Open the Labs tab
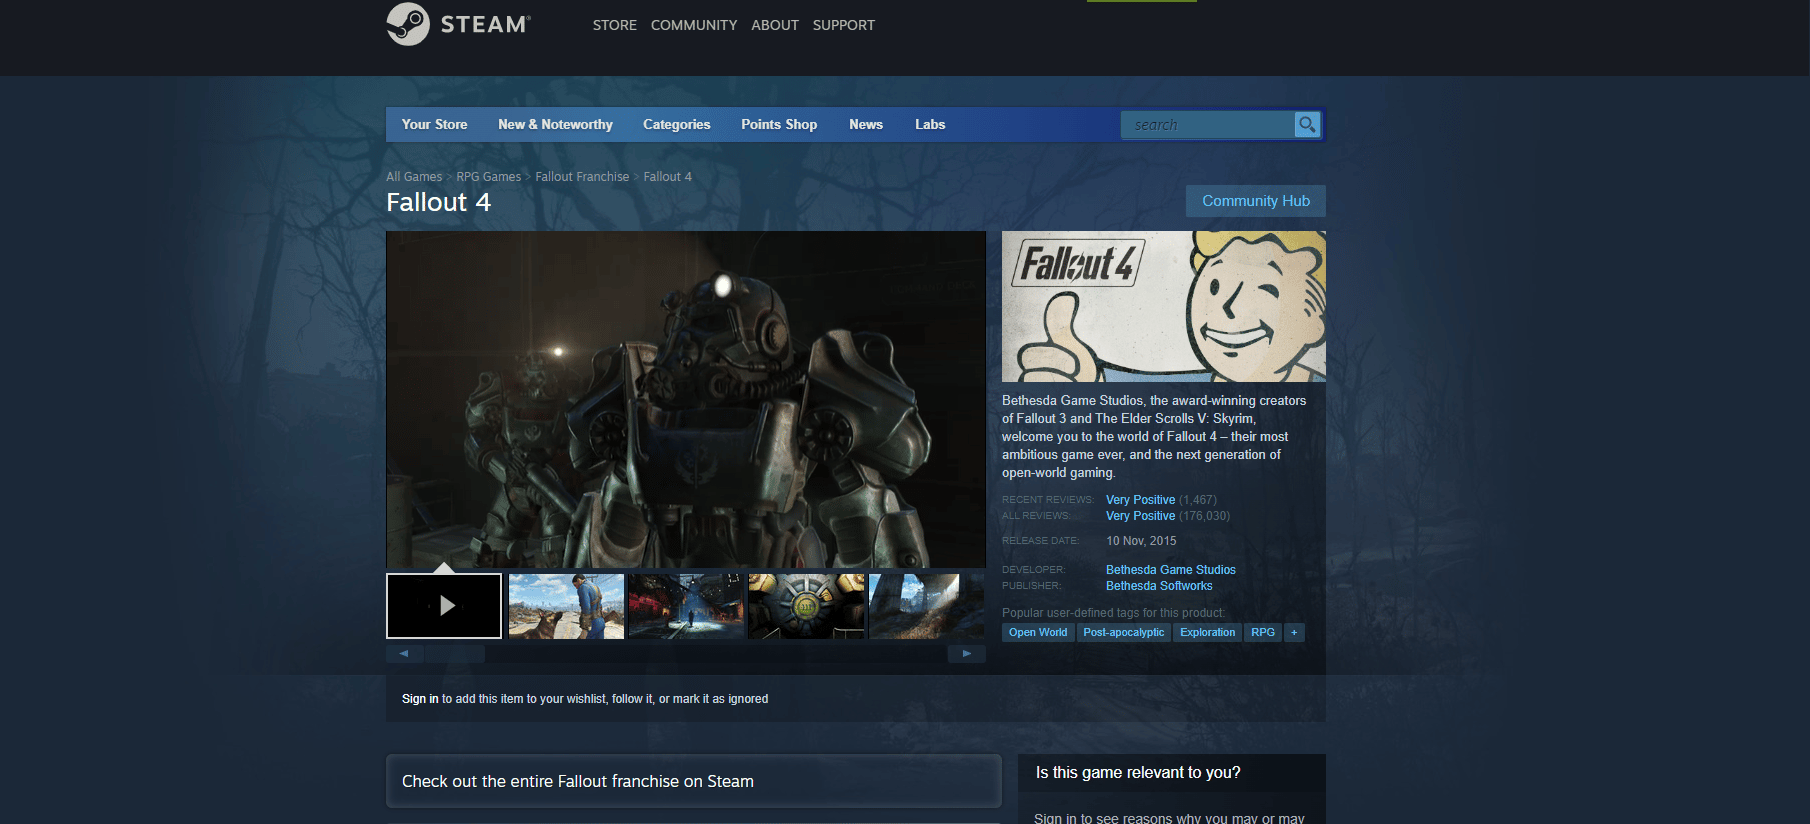Screen dimensions: 1810x824 (930, 124)
